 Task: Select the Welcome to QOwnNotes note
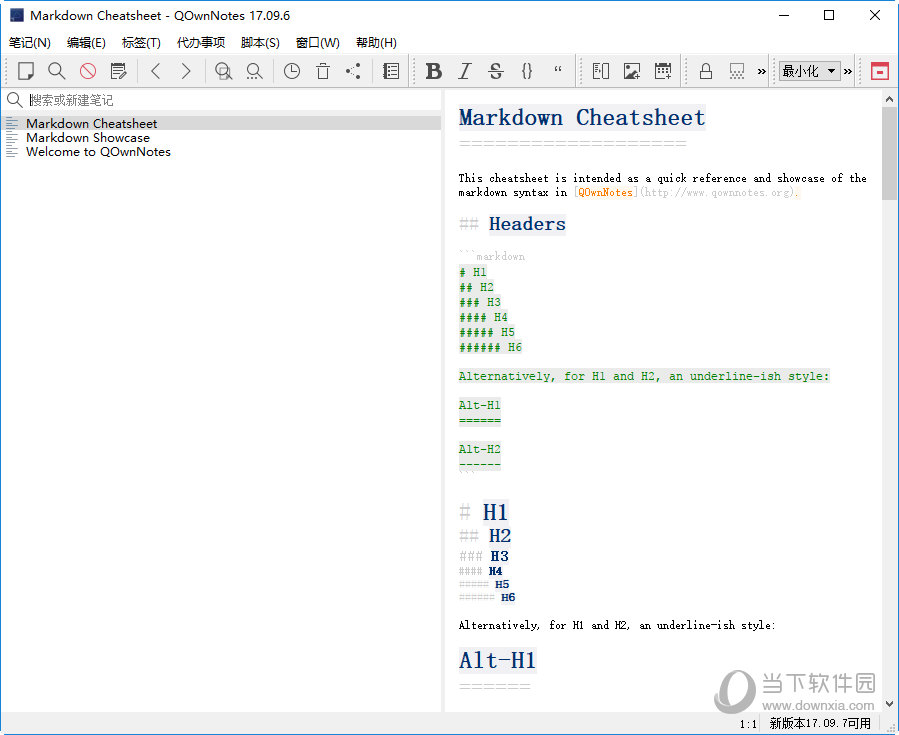(x=222, y=152)
